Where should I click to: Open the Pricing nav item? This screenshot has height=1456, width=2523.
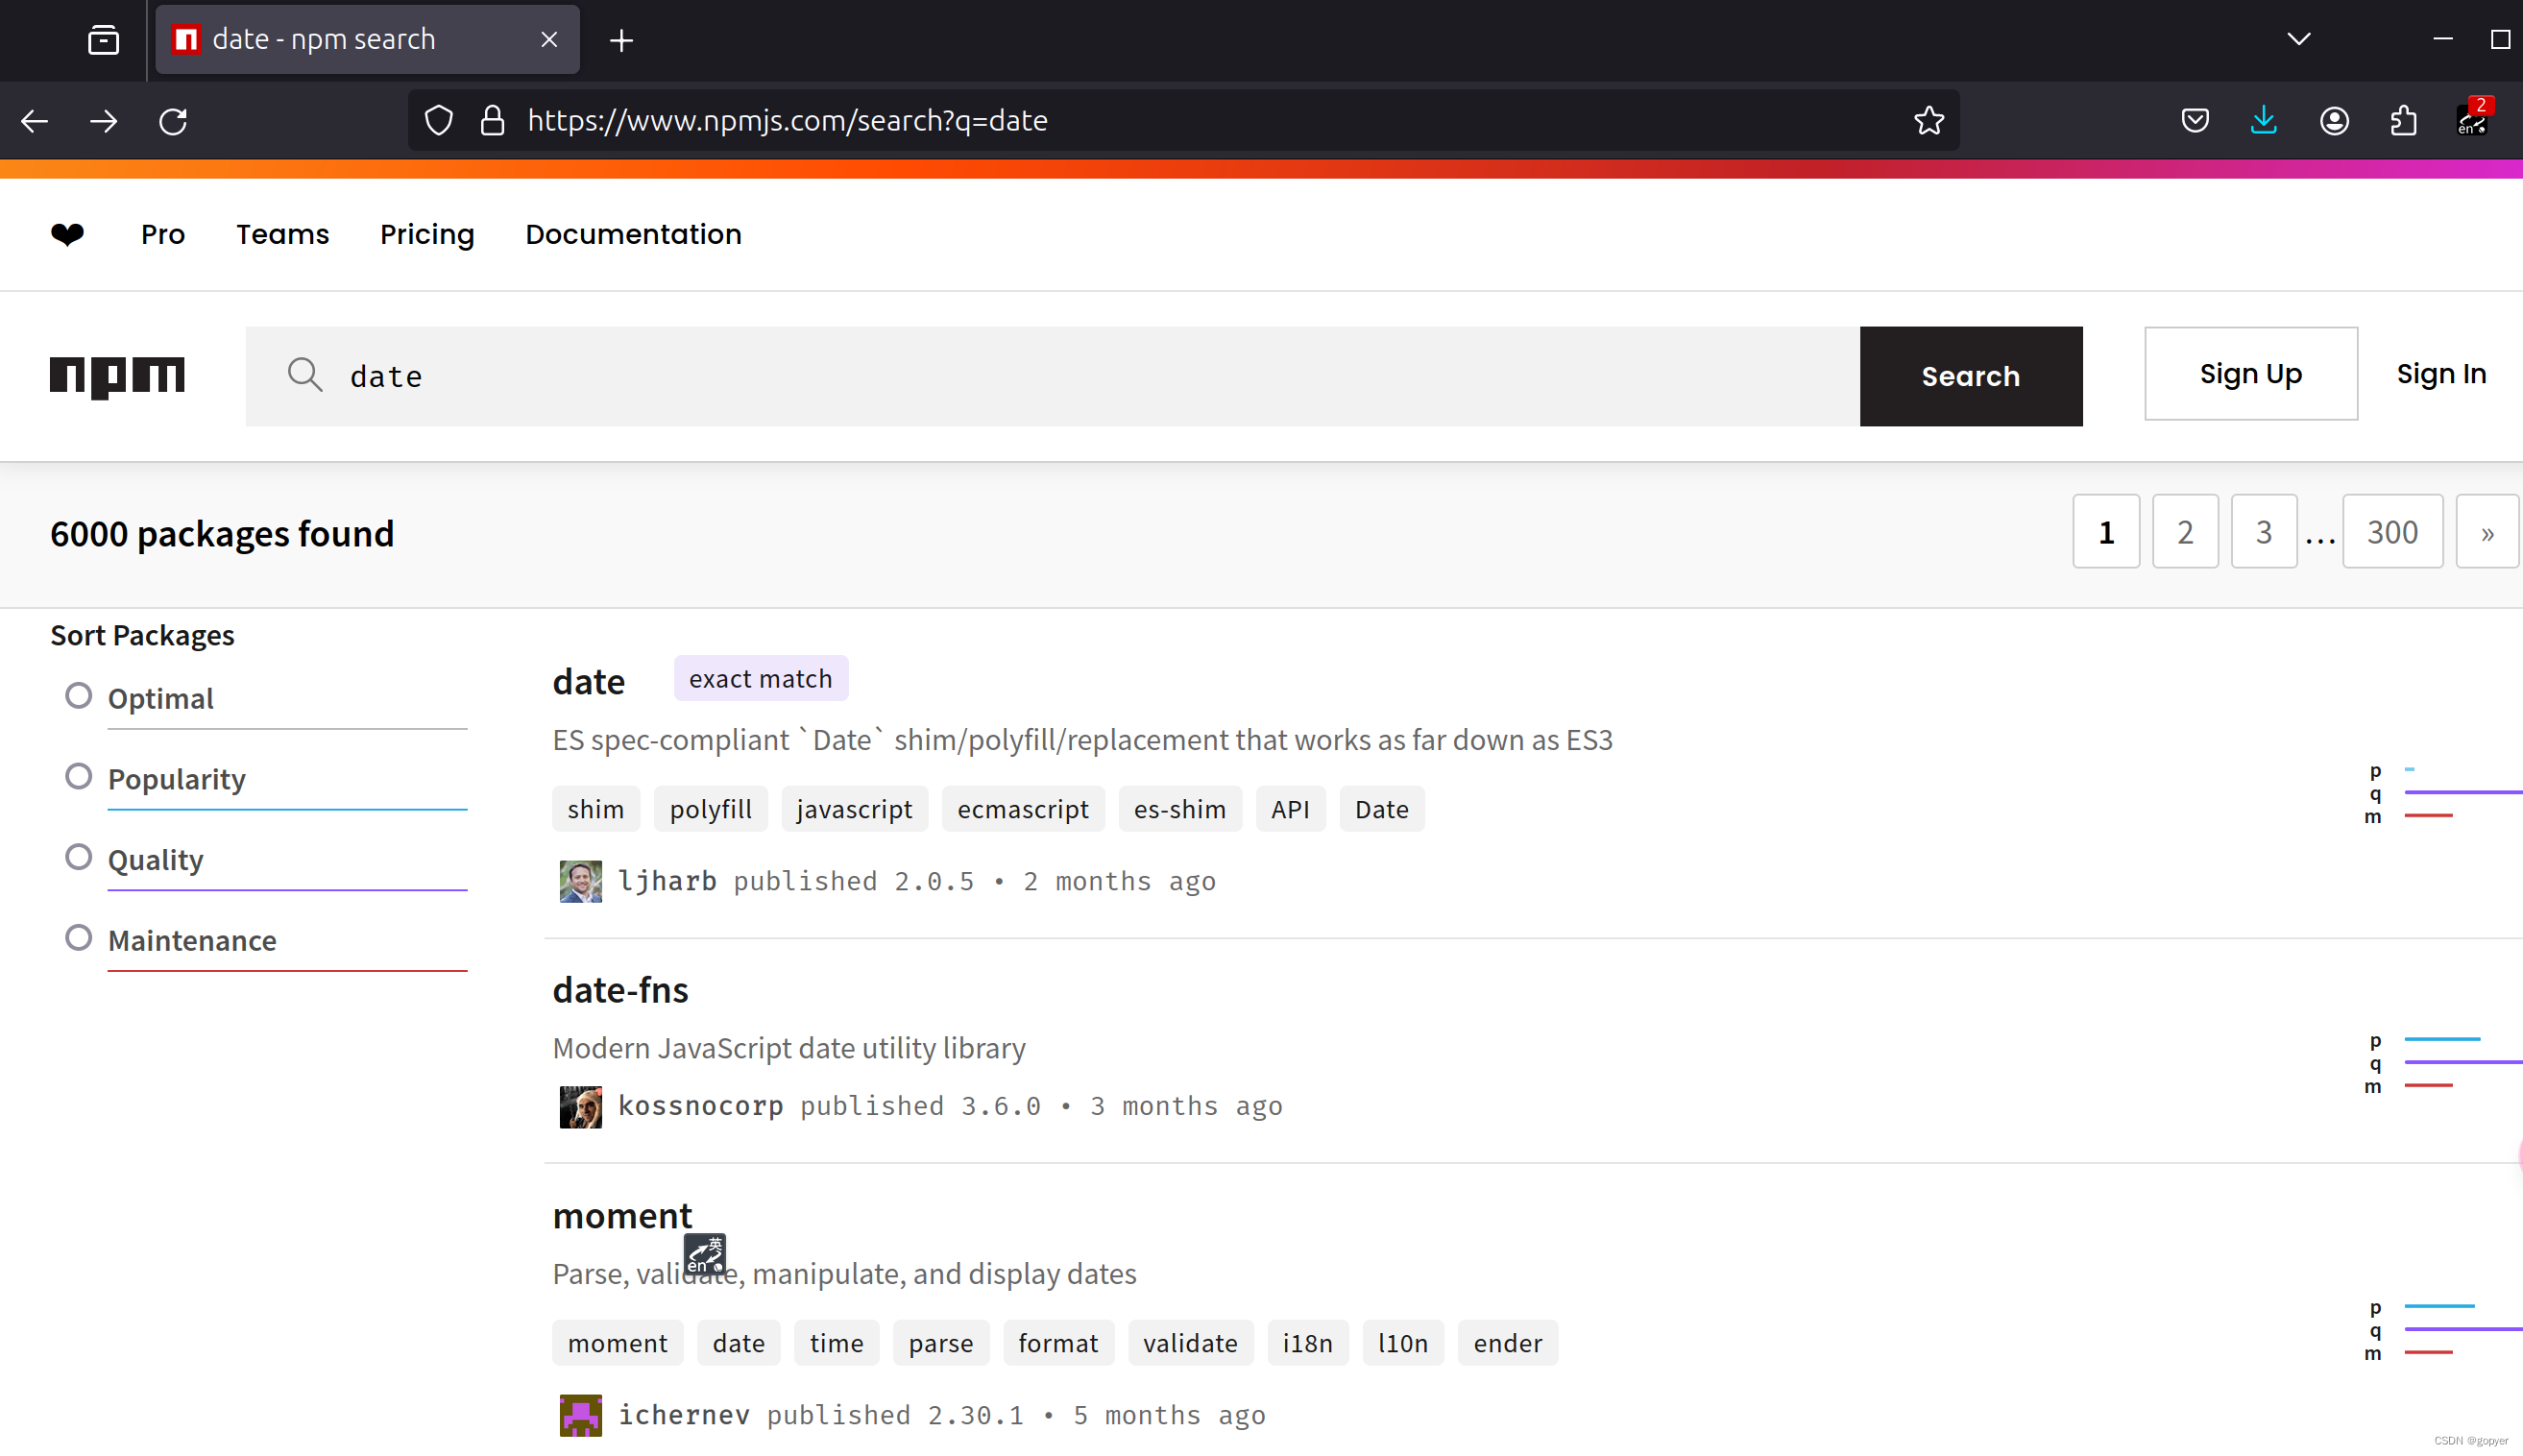click(x=427, y=234)
